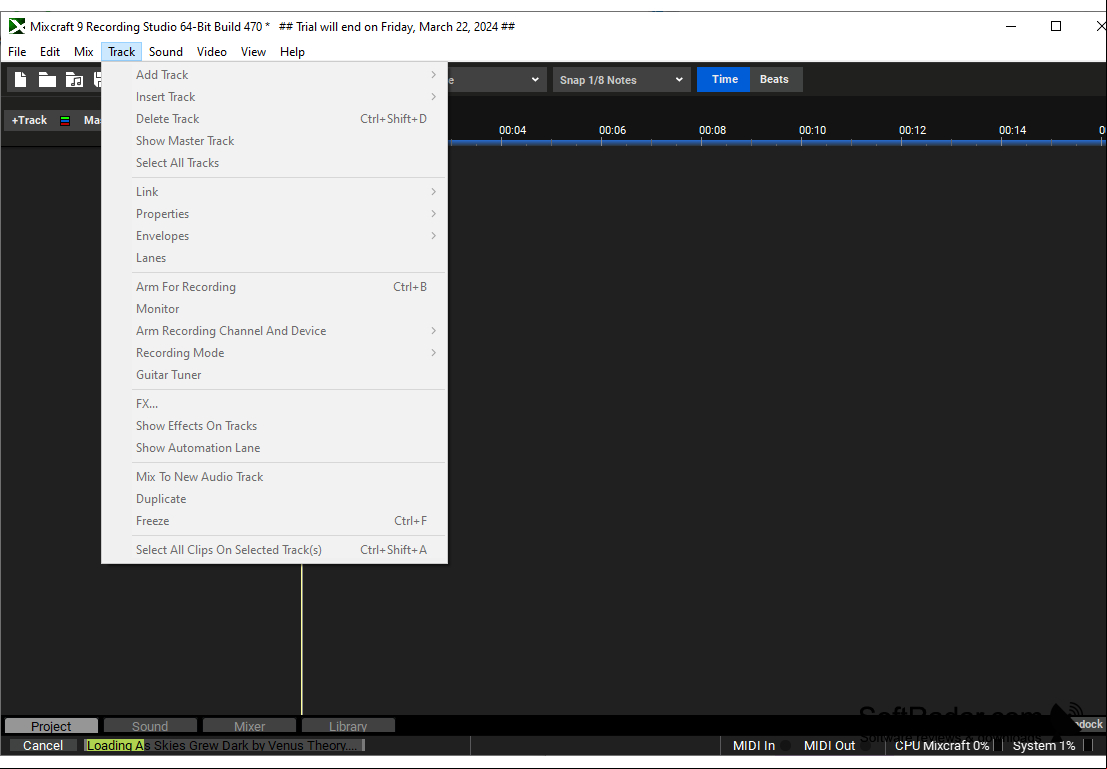Open the Mix menu
The height and width of the screenshot is (769, 1107).
[x=83, y=52]
